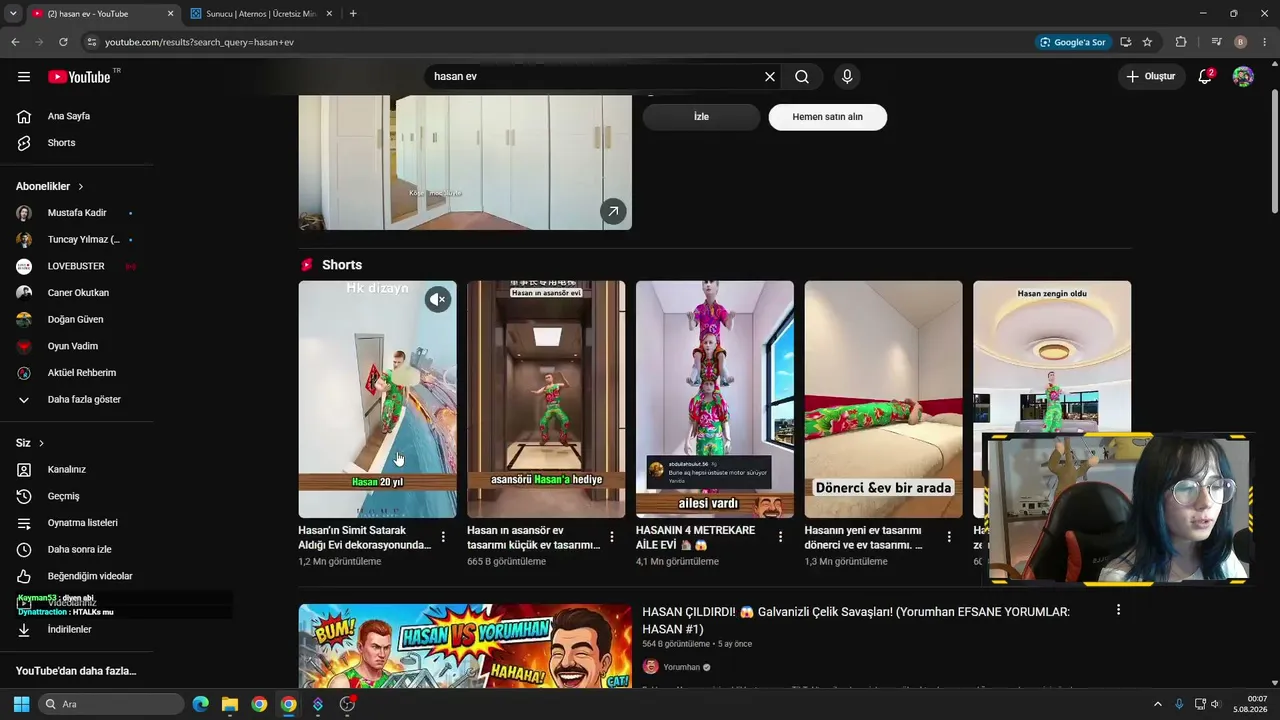The height and width of the screenshot is (720, 1280).
Task: Clear the search box with the X
Action: tap(770, 77)
